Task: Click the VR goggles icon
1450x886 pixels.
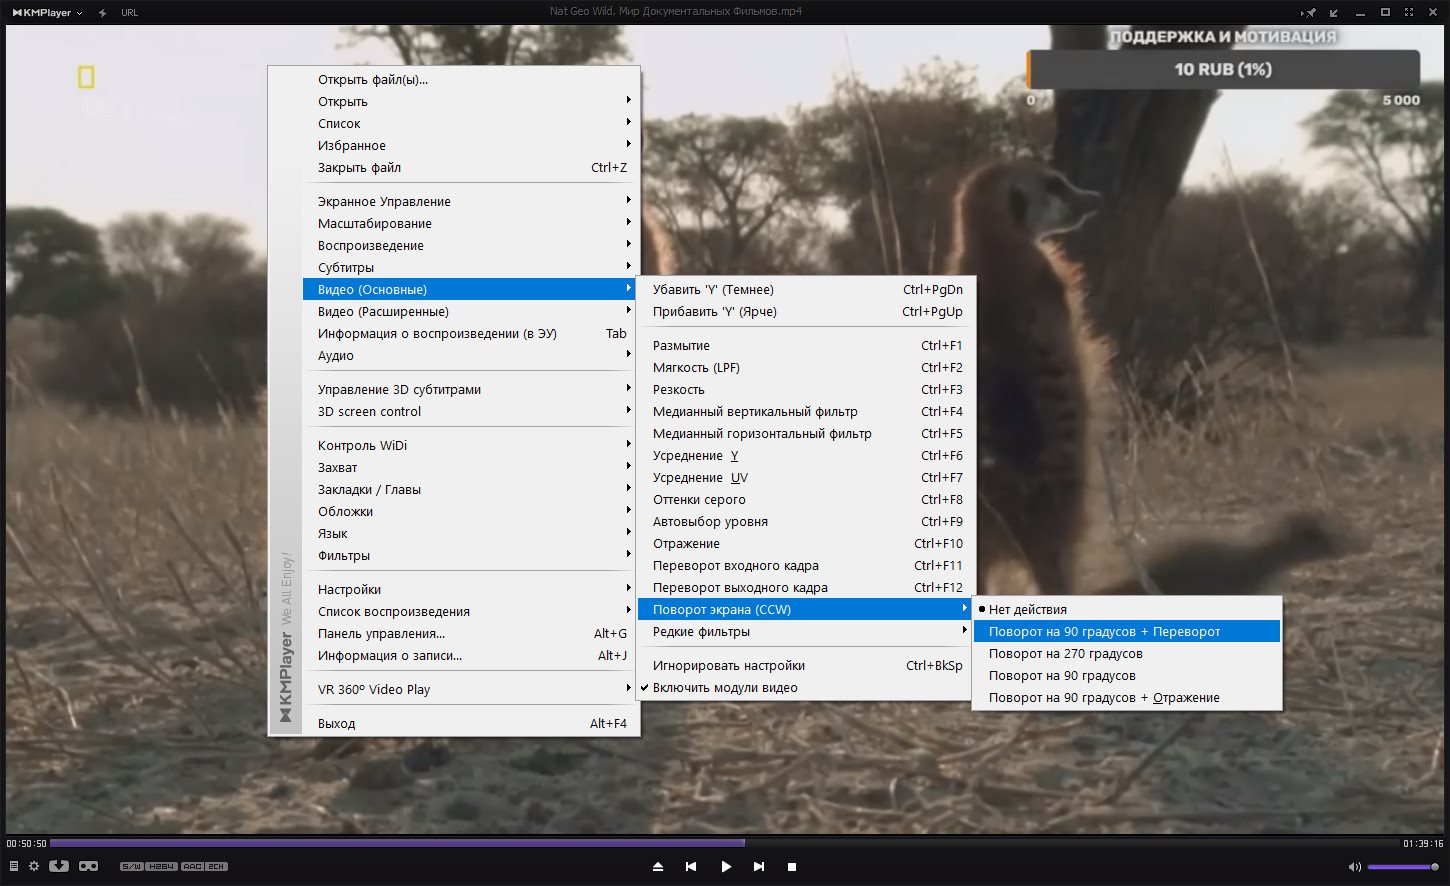Action: (89, 866)
